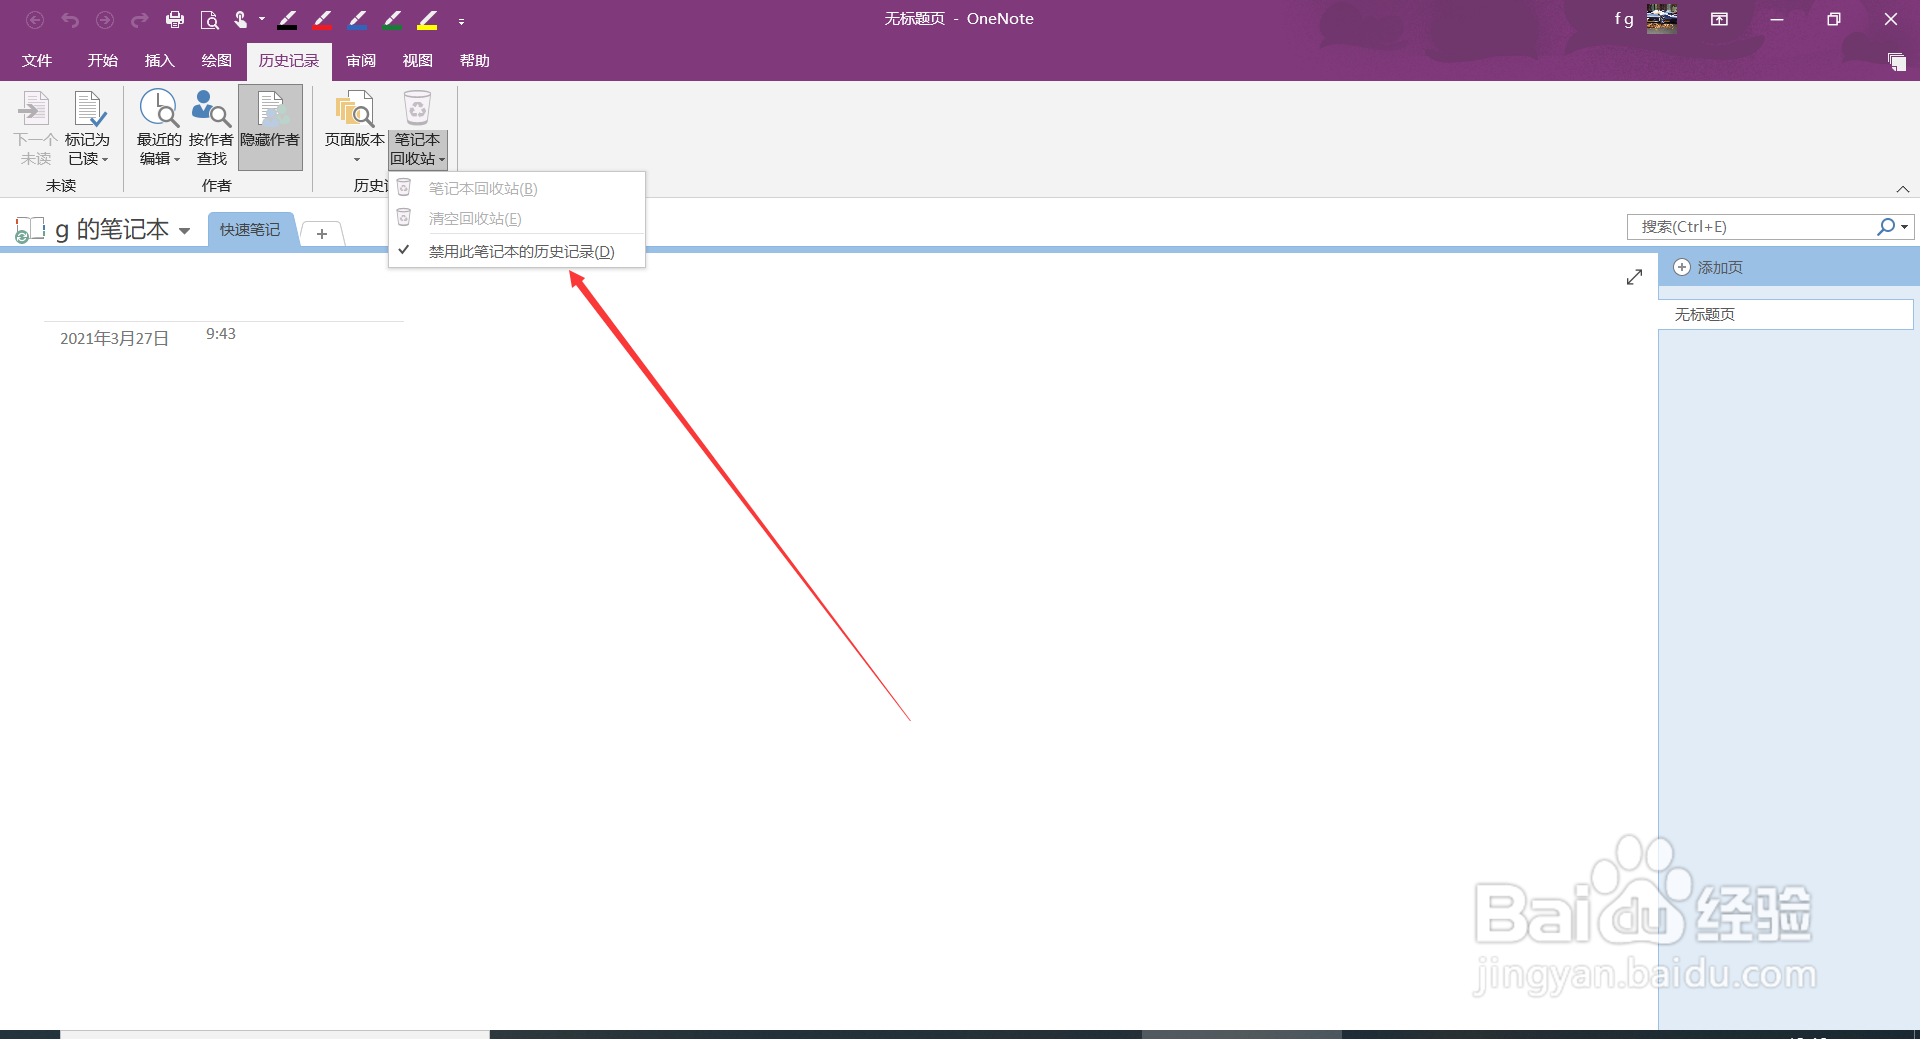Viewport: 1920px width, 1039px height.
Task: Click the account profile picture
Action: (1662, 19)
